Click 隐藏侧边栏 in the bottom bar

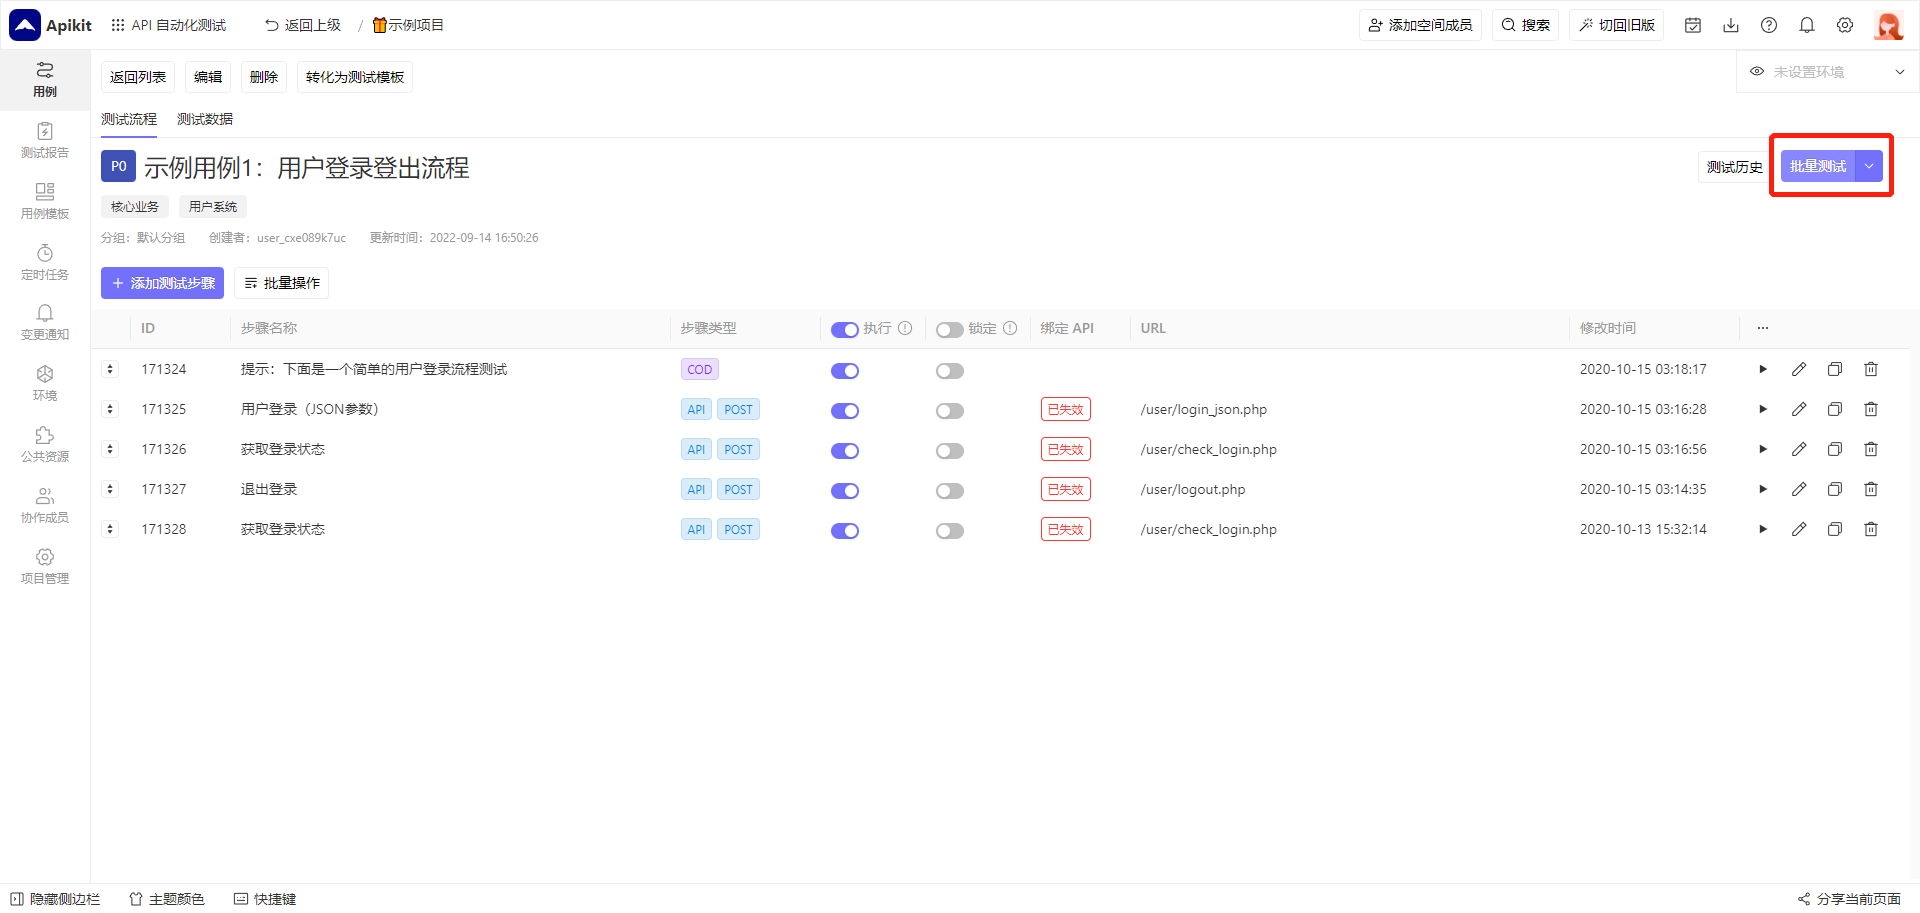[55, 899]
